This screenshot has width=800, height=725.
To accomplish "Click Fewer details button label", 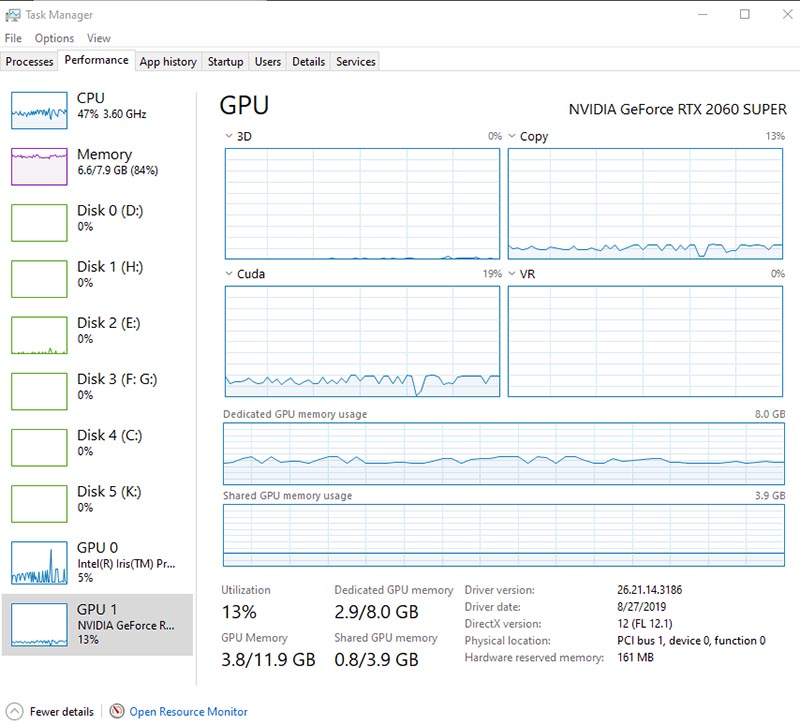I will coord(62,711).
